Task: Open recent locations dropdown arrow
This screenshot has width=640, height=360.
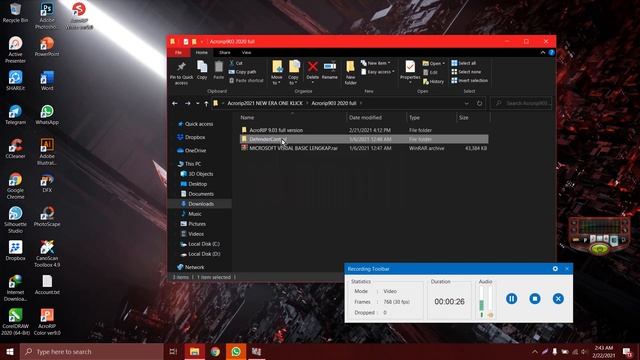Action: (198, 104)
